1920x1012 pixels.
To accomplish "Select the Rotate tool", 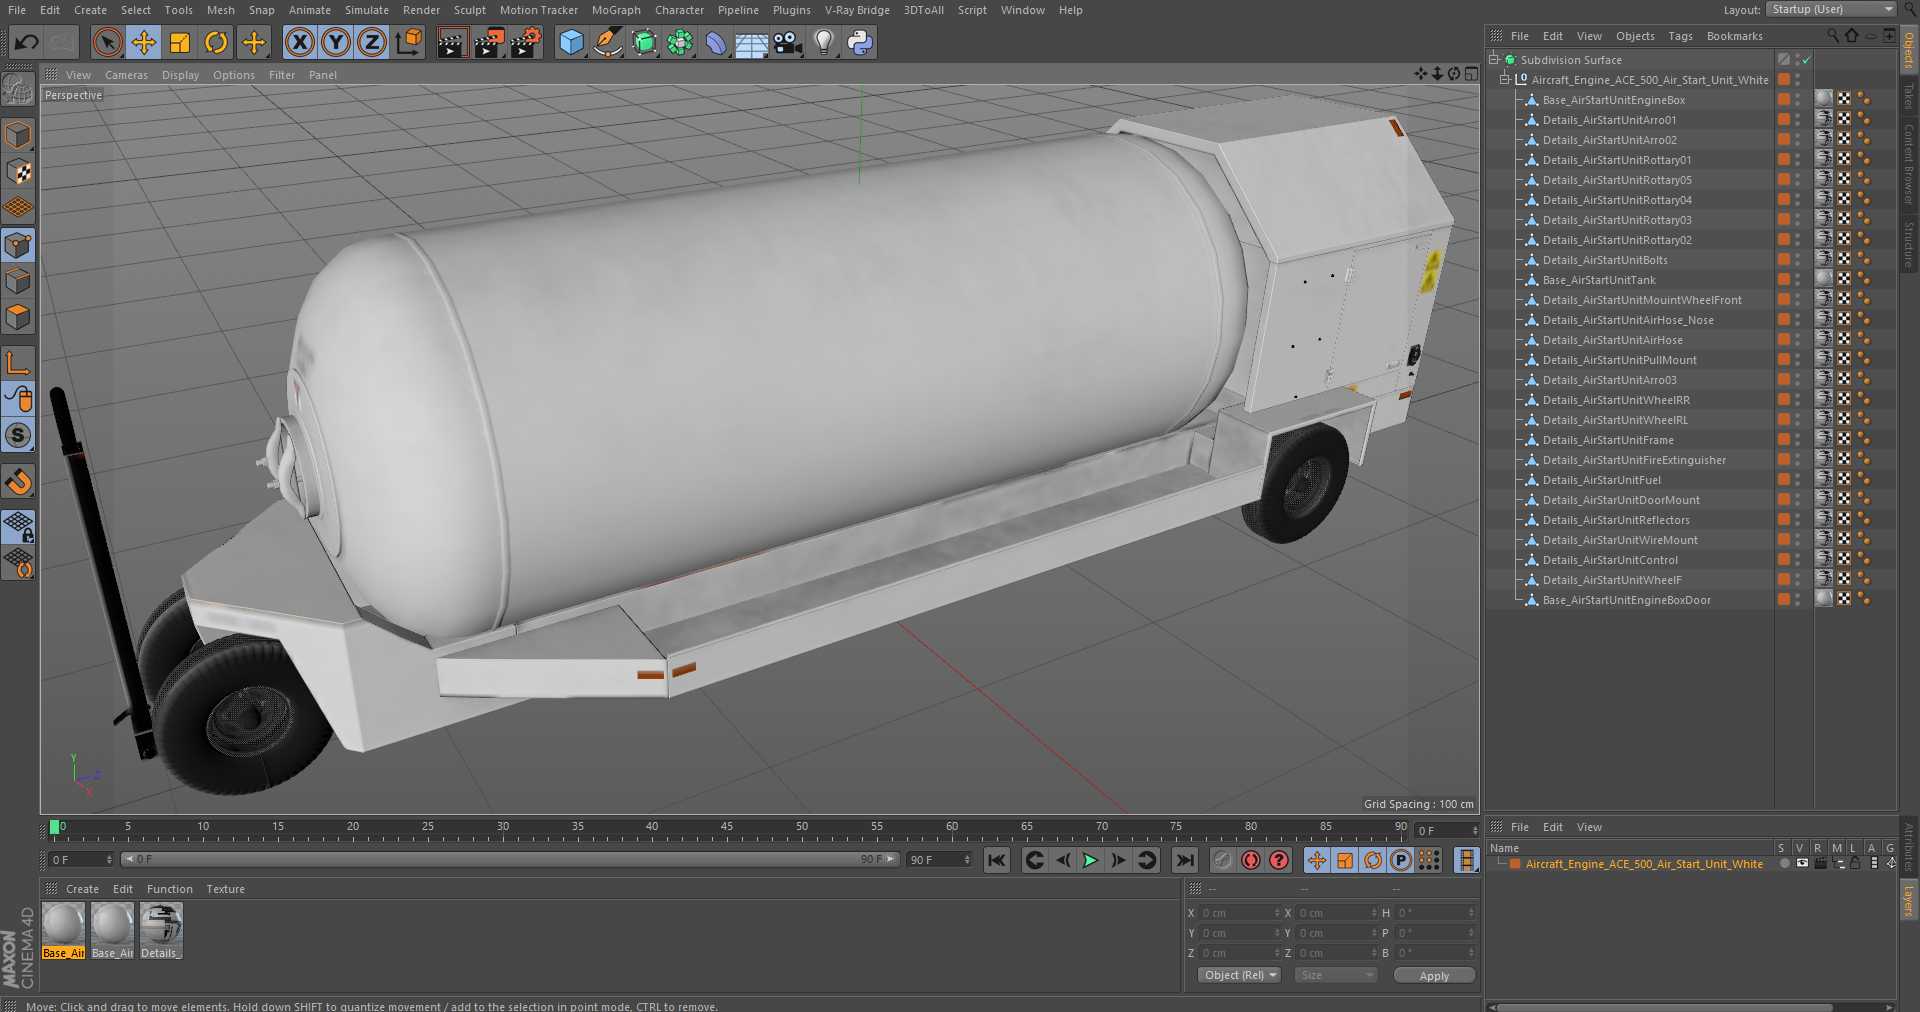I will click(216, 42).
